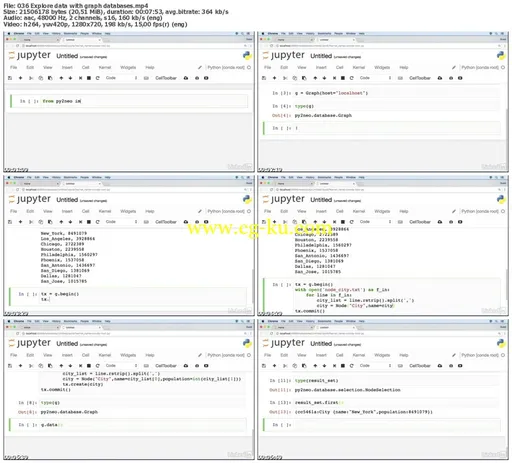This screenshot has width=512, height=463.
Task: Open Help menu in 'result_set.first' frame
Action: pyautogui.click(x=404, y=355)
